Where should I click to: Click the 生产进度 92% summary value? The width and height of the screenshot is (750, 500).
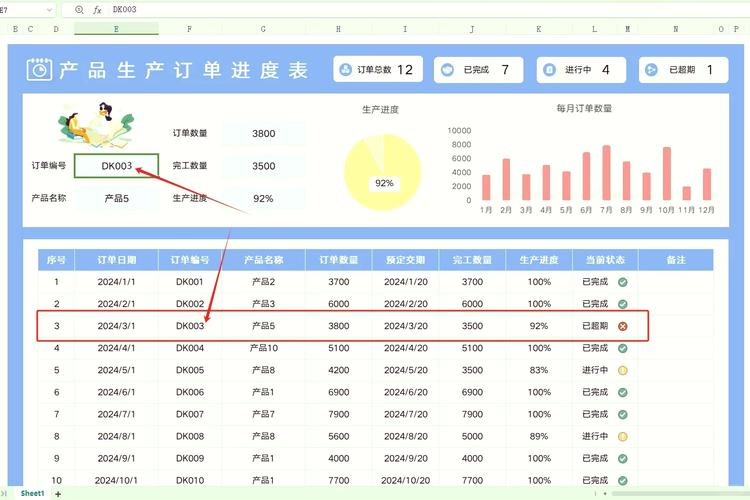click(x=264, y=199)
